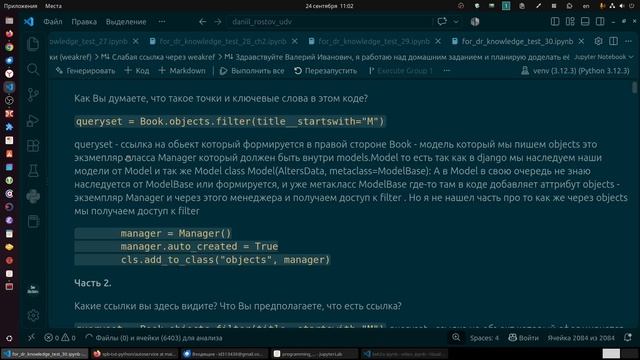Click Войти Copilot sign-in in status bar

pyautogui.click(x=524, y=338)
